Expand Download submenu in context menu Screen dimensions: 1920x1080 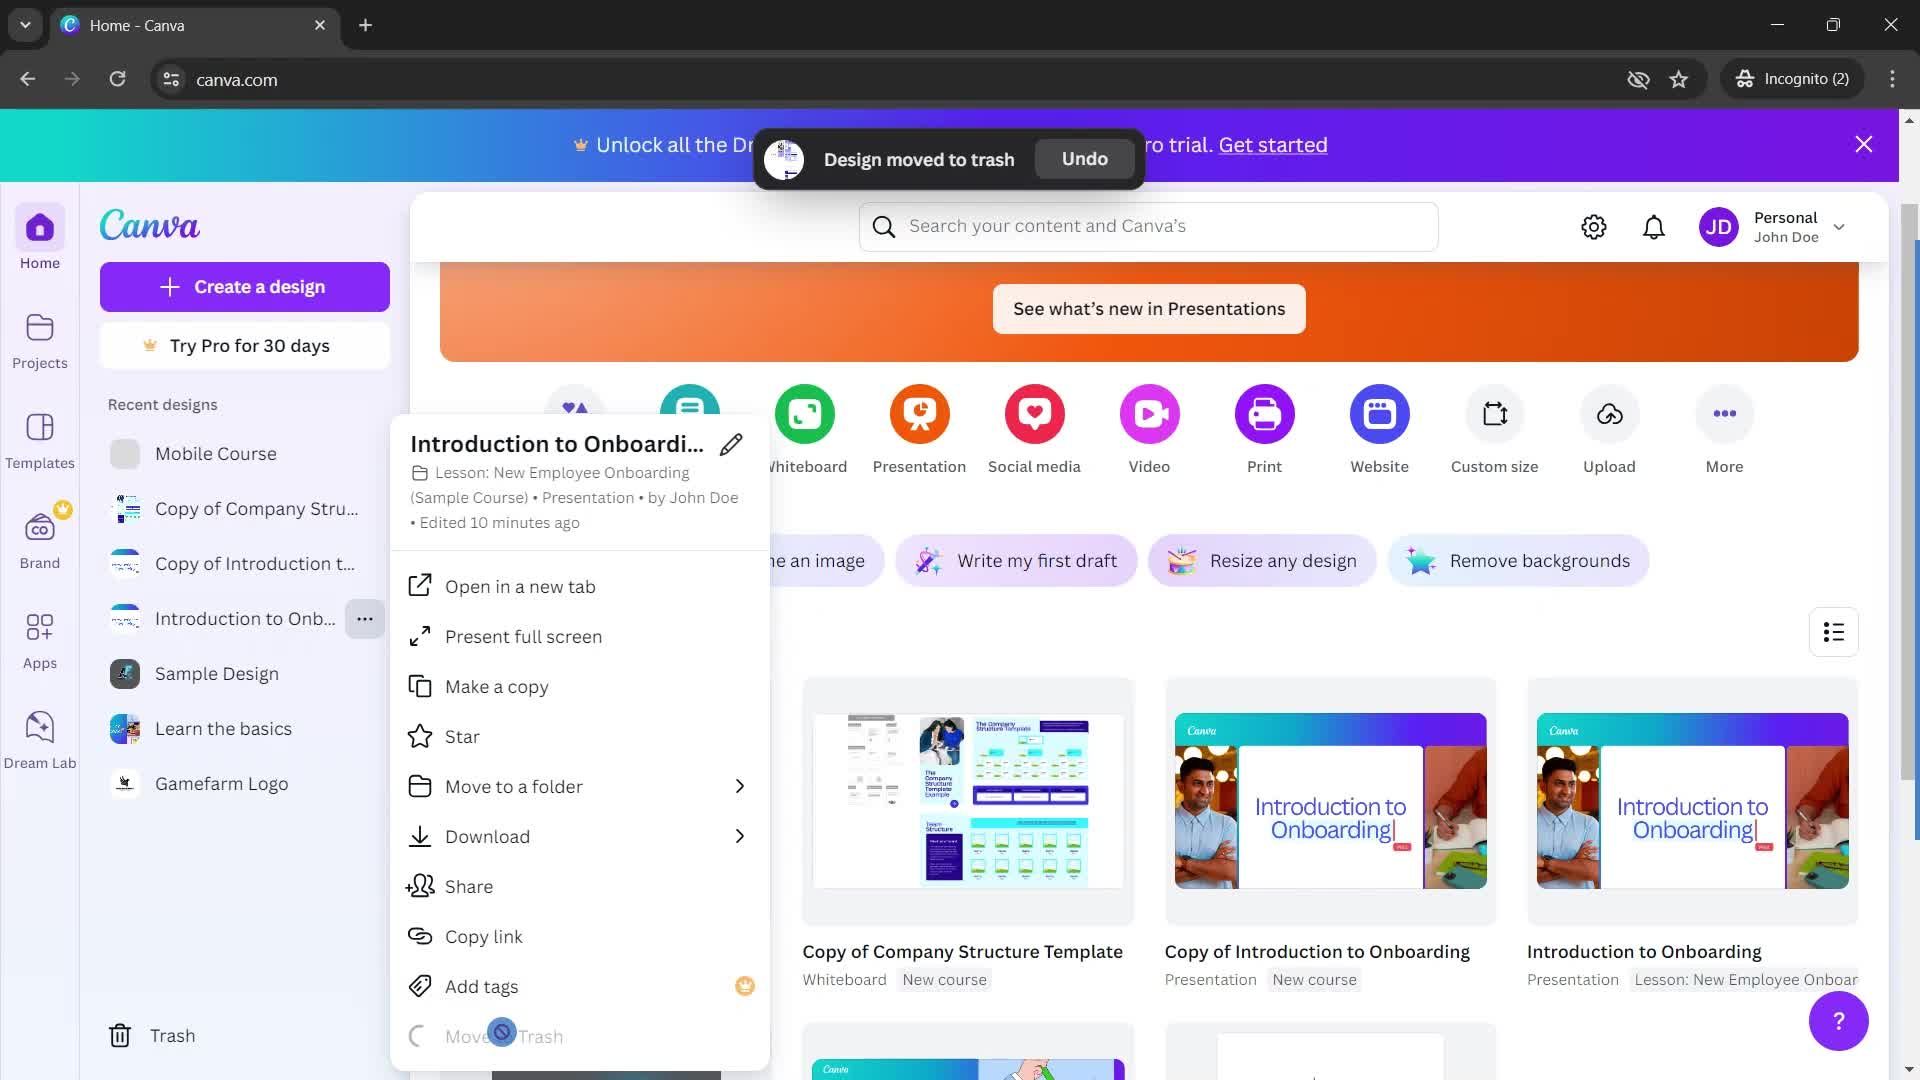click(x=741, y=836)
